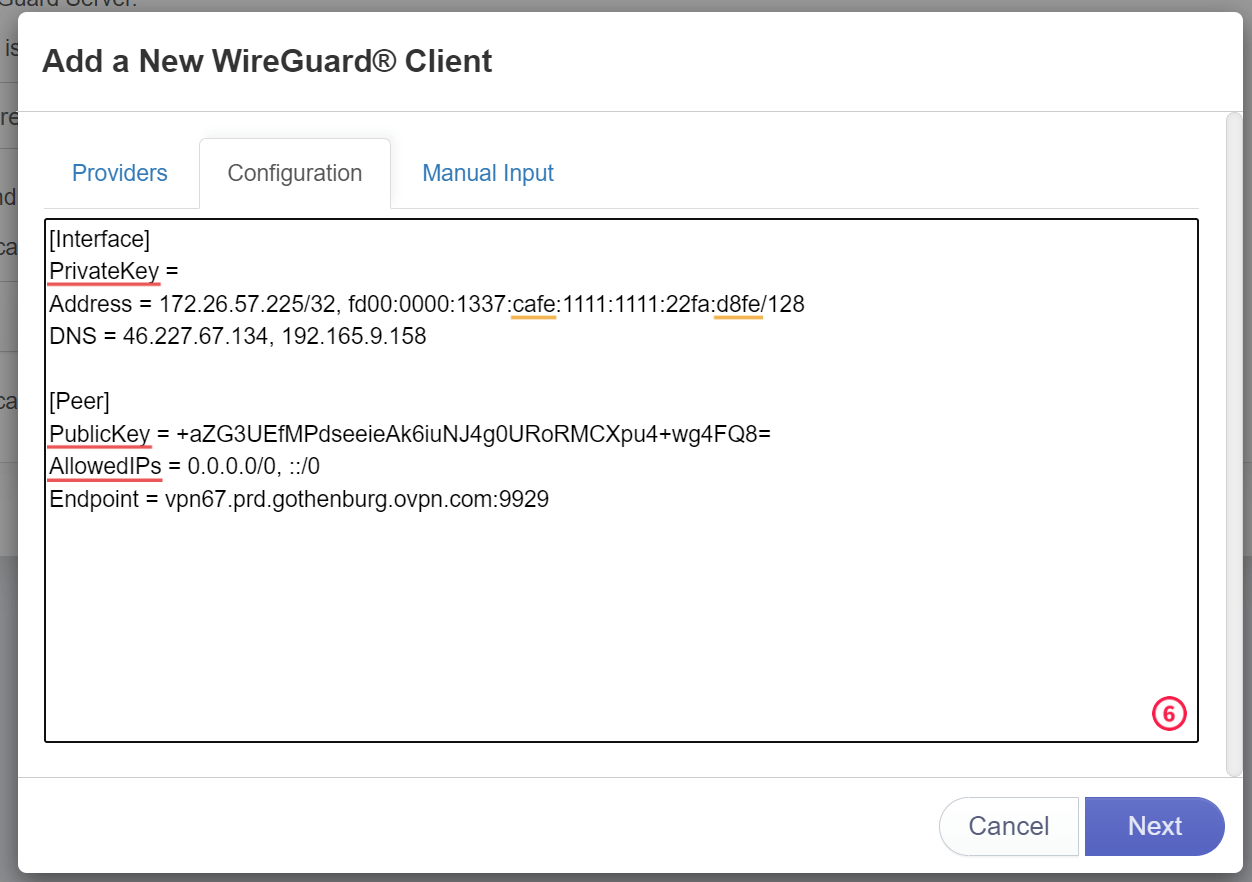This screenshot has width=1252, height=882.
Task: Switch to the Providers tab
Action: [x=120, y=173]
